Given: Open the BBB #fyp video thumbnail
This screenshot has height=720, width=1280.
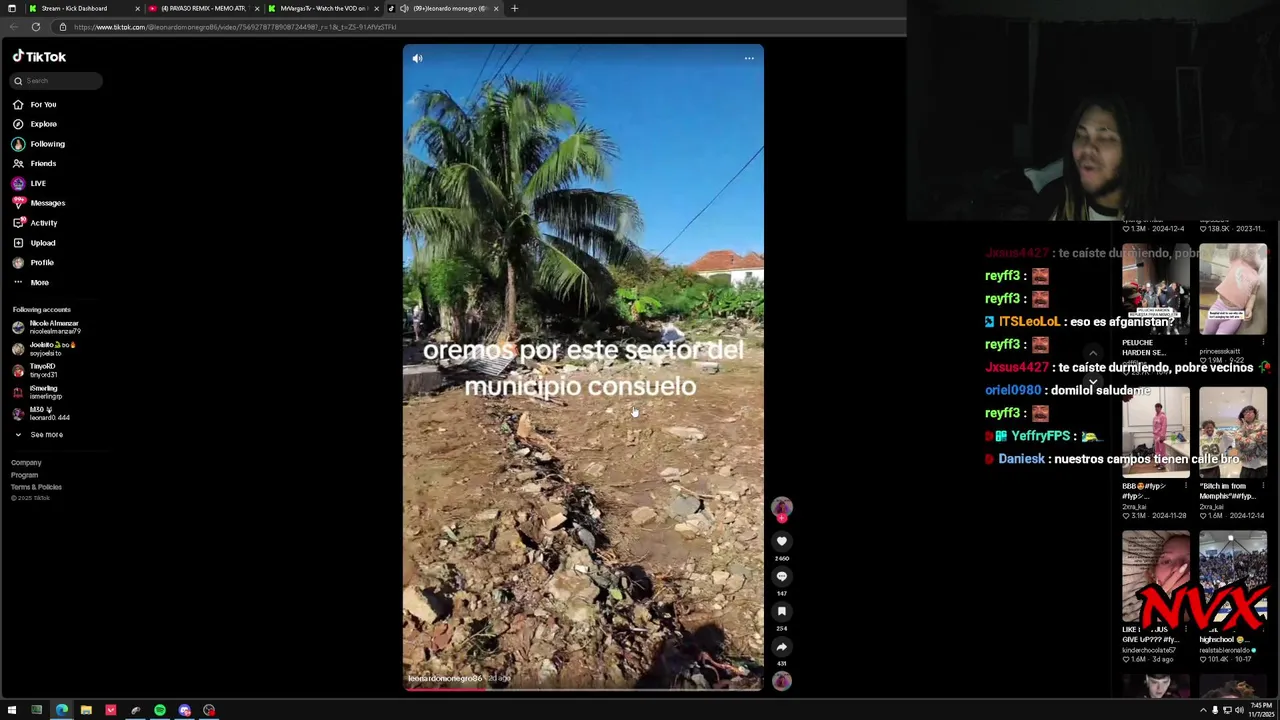Looking at the screenshot, I should (1156, 433).
